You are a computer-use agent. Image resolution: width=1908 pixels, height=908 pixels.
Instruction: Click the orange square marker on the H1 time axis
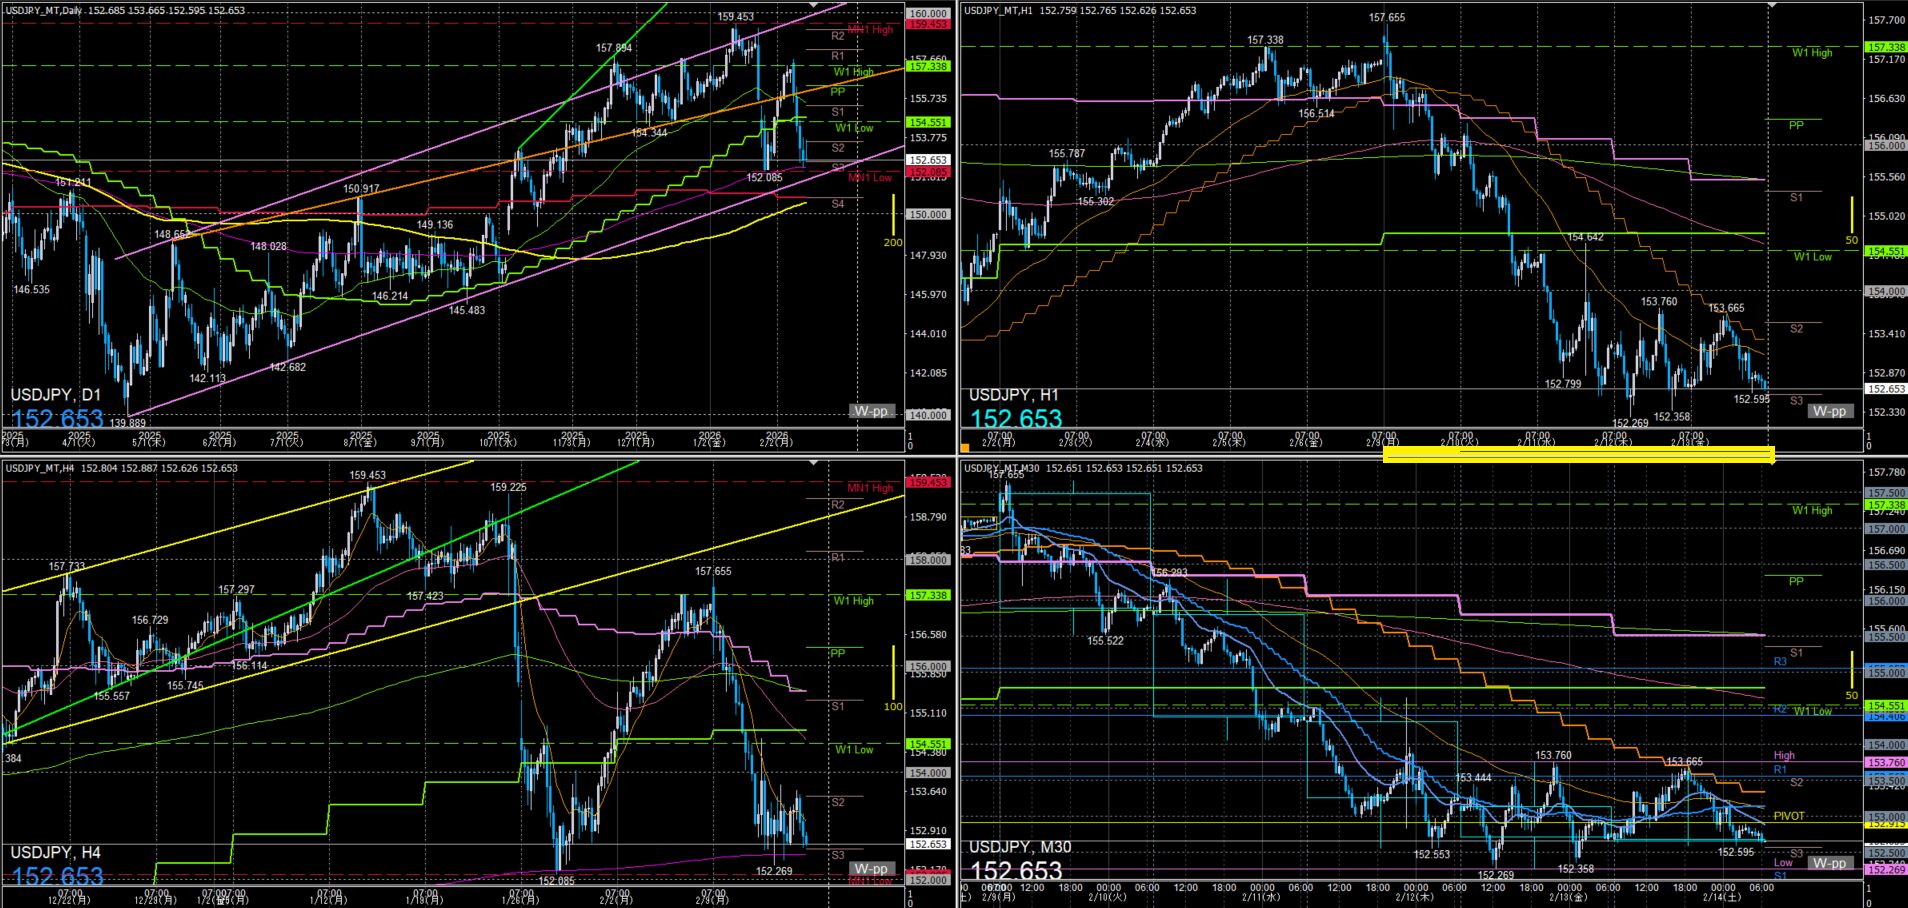pyautogui.click(x=965, y=448)
